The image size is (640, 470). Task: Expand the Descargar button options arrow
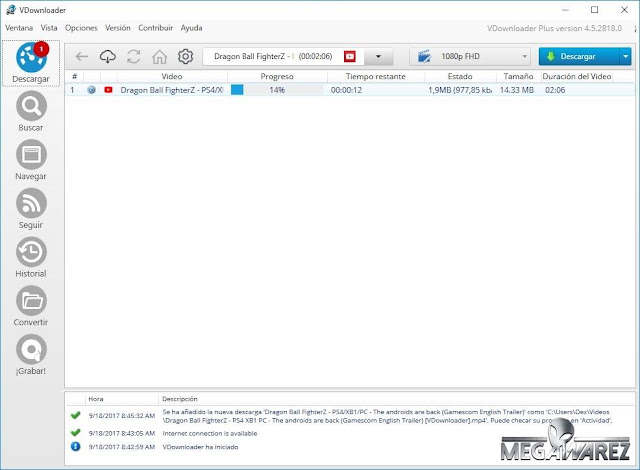[x=625, y=56]
